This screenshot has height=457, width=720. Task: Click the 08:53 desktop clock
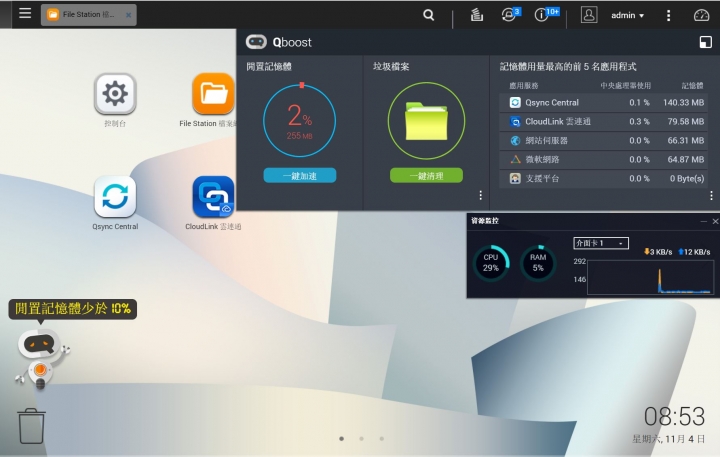(x=674, y=417)
